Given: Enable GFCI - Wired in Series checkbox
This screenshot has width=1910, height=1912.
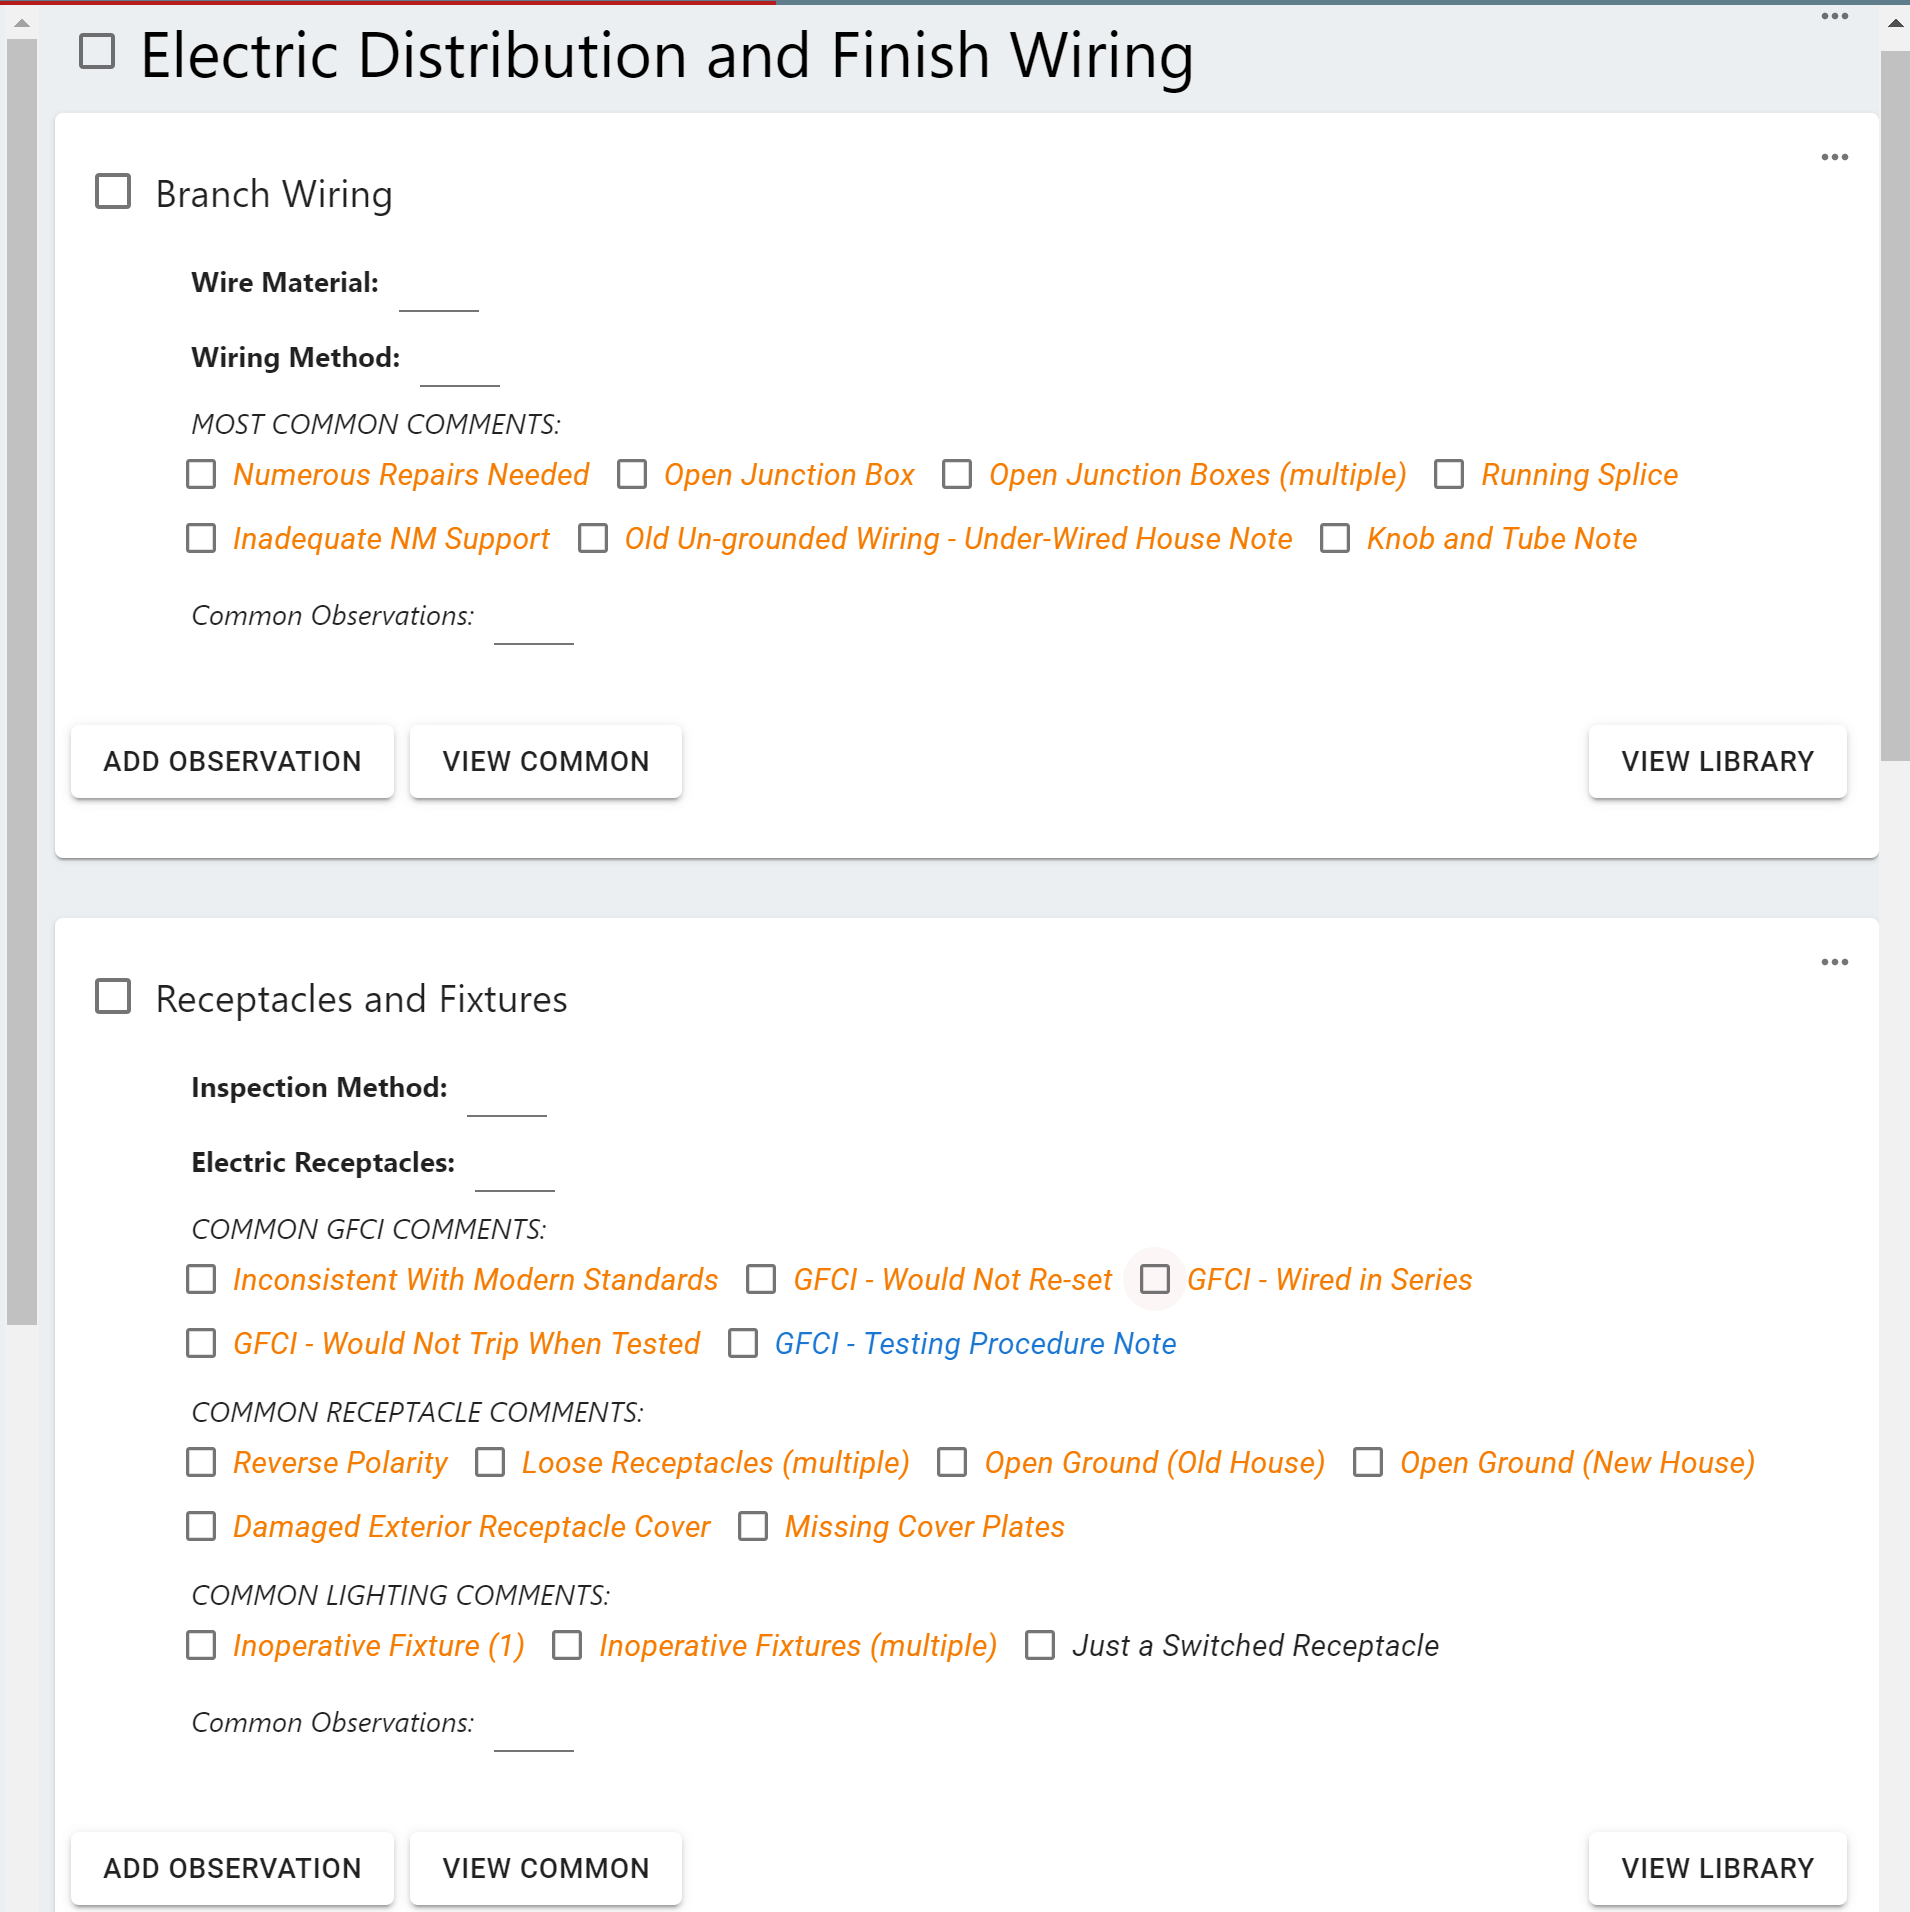Looking at the screenshot, I should pos(1155,1279).
